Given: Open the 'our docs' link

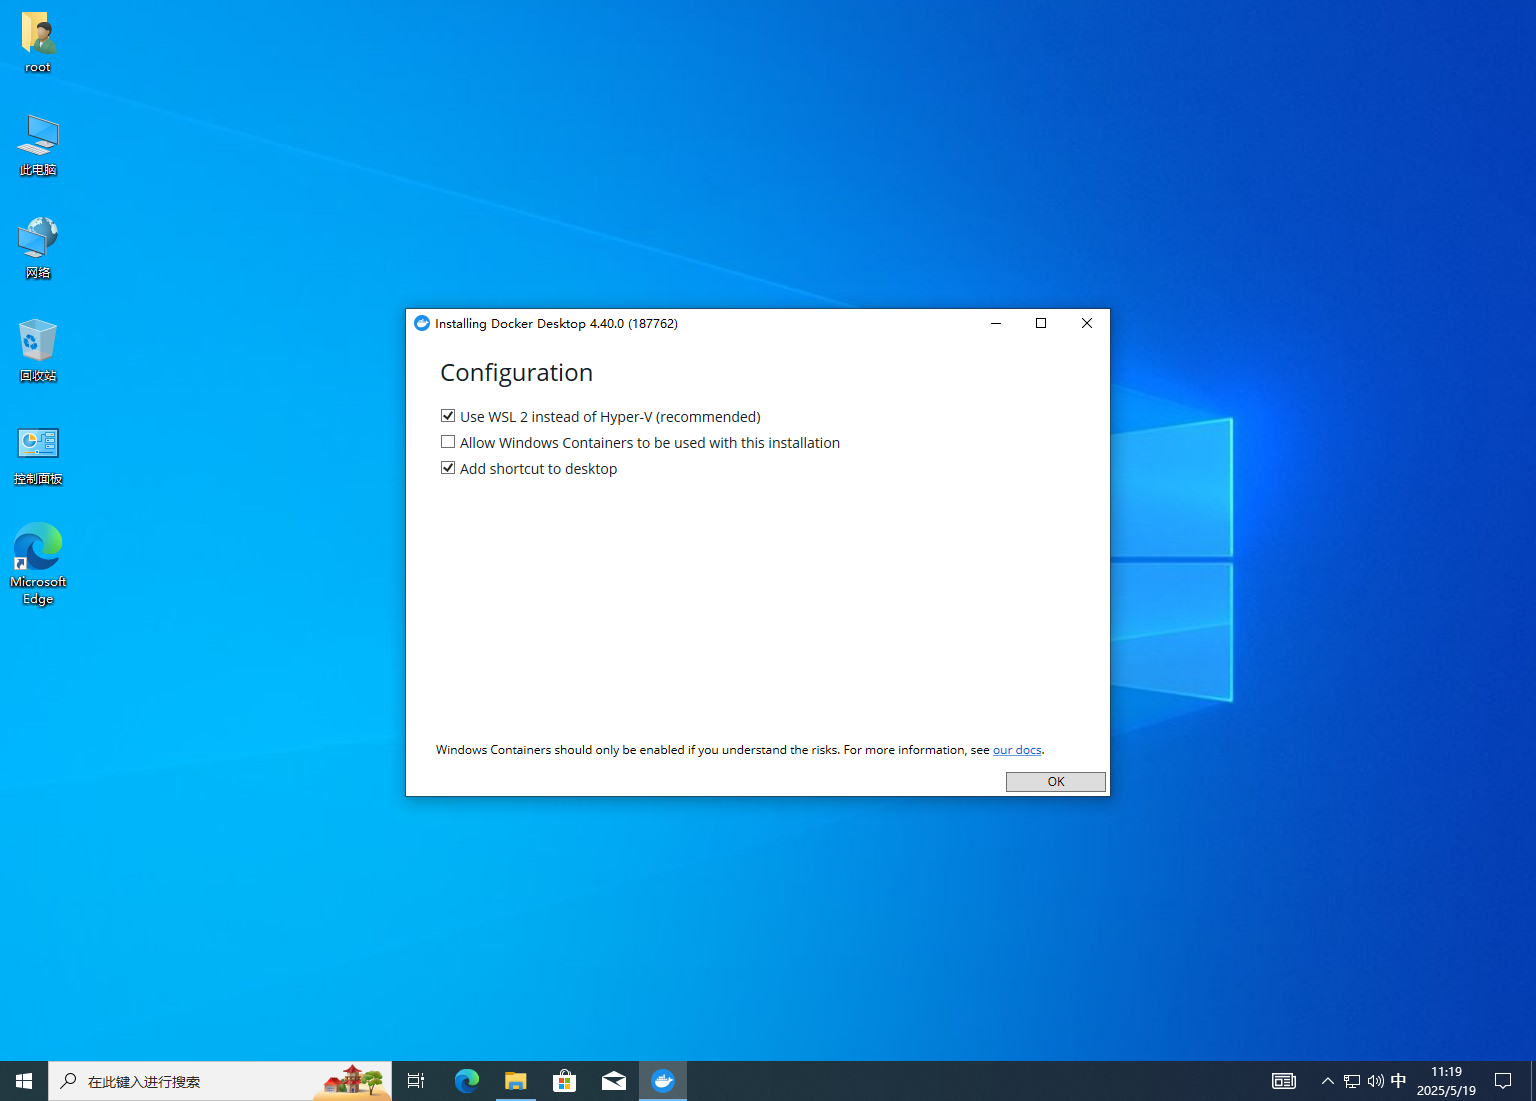Looking at the screenshot, I should coord(1017,750).
